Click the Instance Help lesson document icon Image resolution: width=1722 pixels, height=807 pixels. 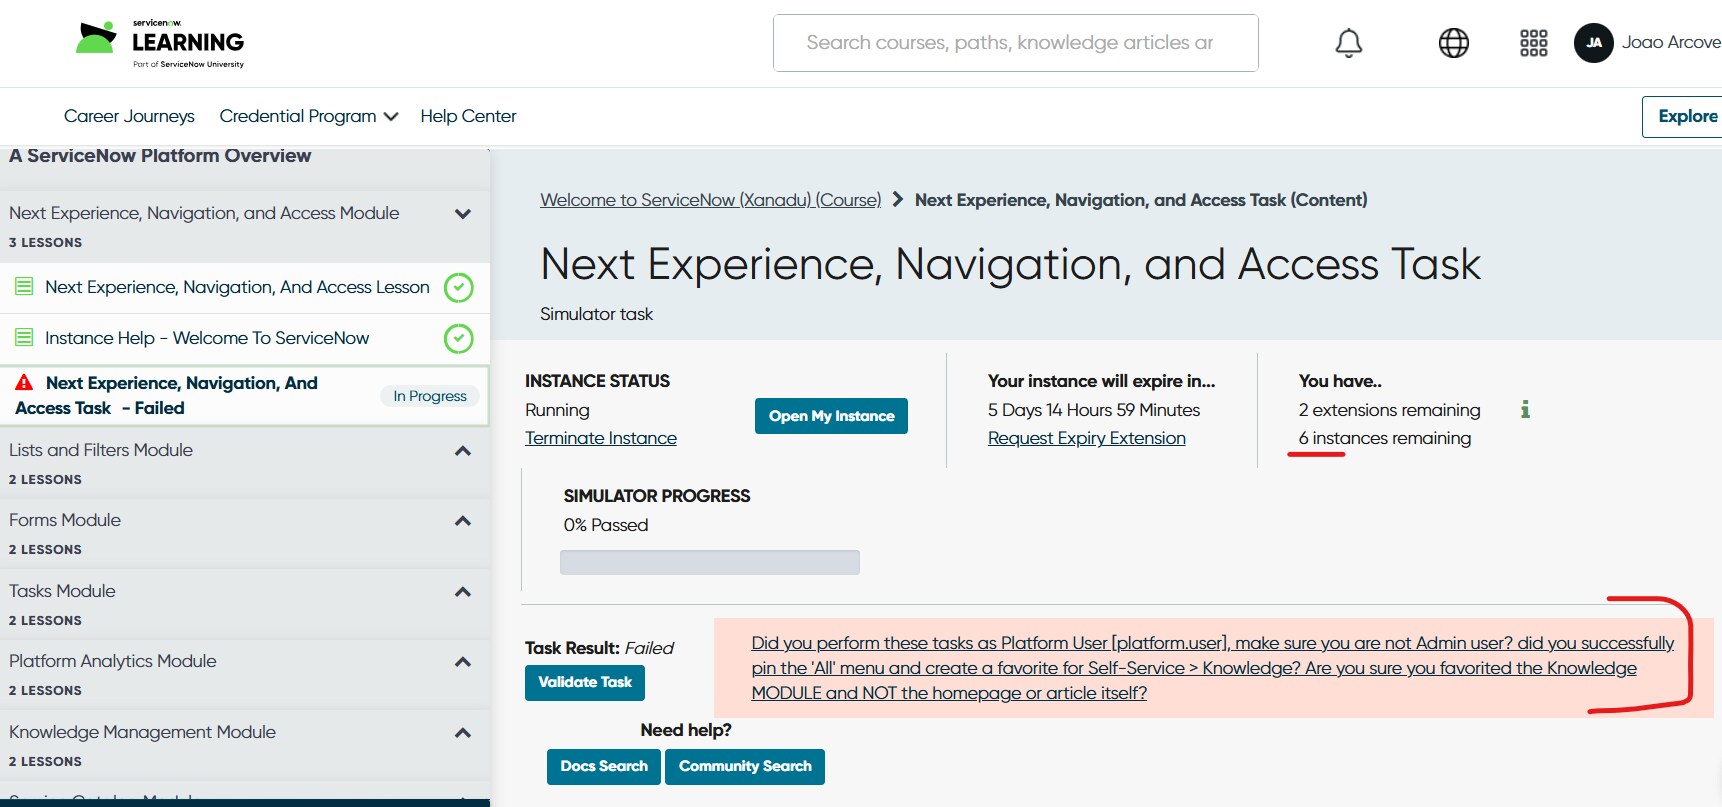(24, 338)
